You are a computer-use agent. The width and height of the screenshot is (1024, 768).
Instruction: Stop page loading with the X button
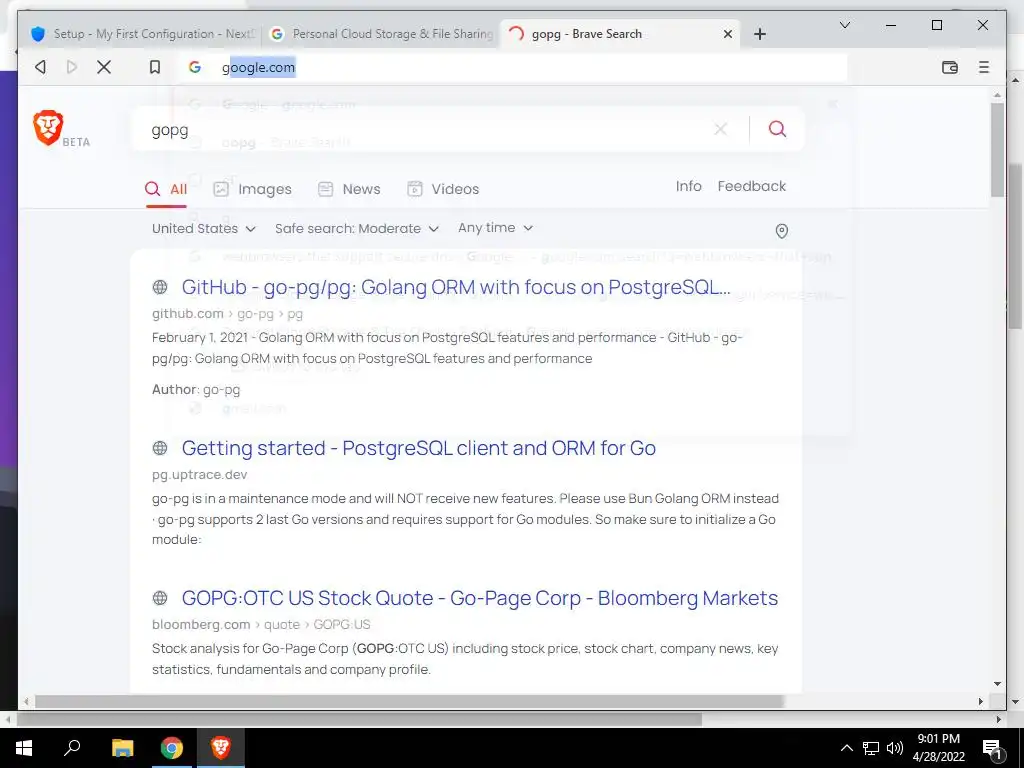pyautogui.click(x=104, y=67)
